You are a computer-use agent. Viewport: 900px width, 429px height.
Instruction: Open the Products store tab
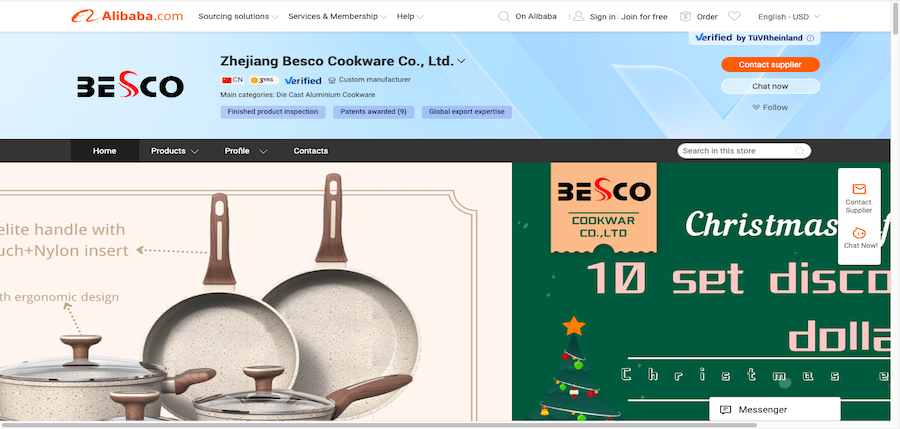click(x=174, y=151)
